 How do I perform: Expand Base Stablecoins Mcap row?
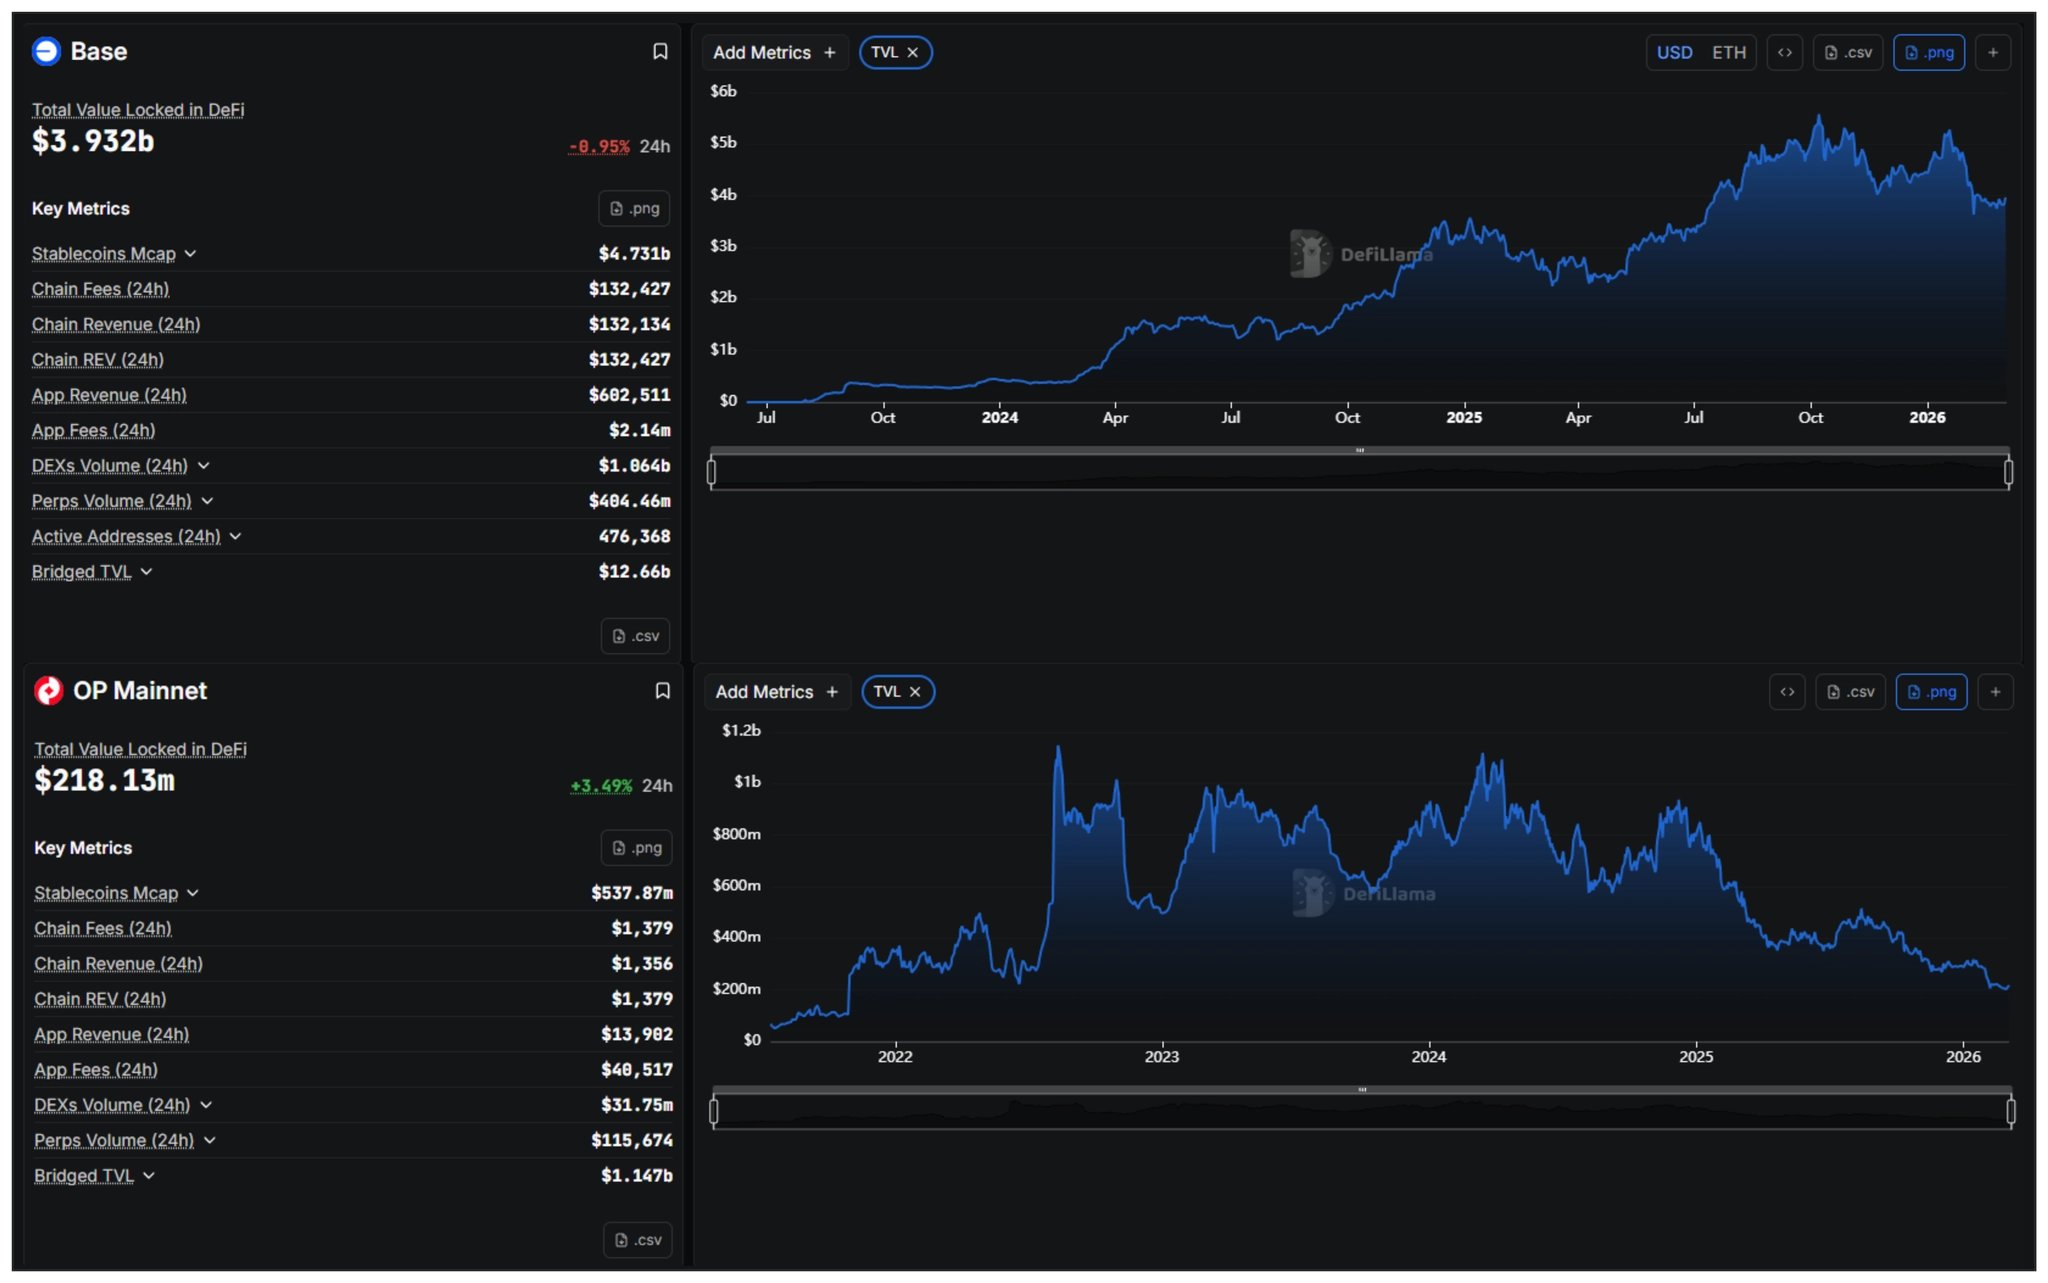coord(190,254)
